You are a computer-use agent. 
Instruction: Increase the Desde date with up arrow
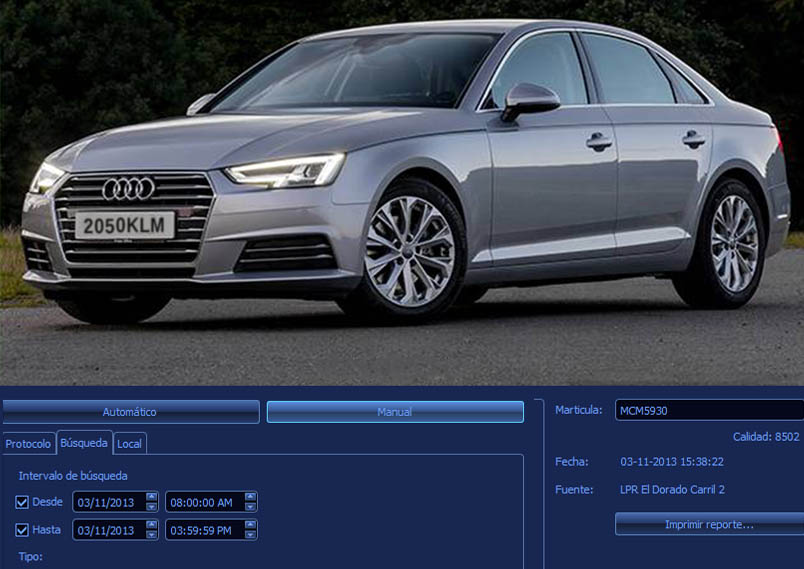(152, 497)
